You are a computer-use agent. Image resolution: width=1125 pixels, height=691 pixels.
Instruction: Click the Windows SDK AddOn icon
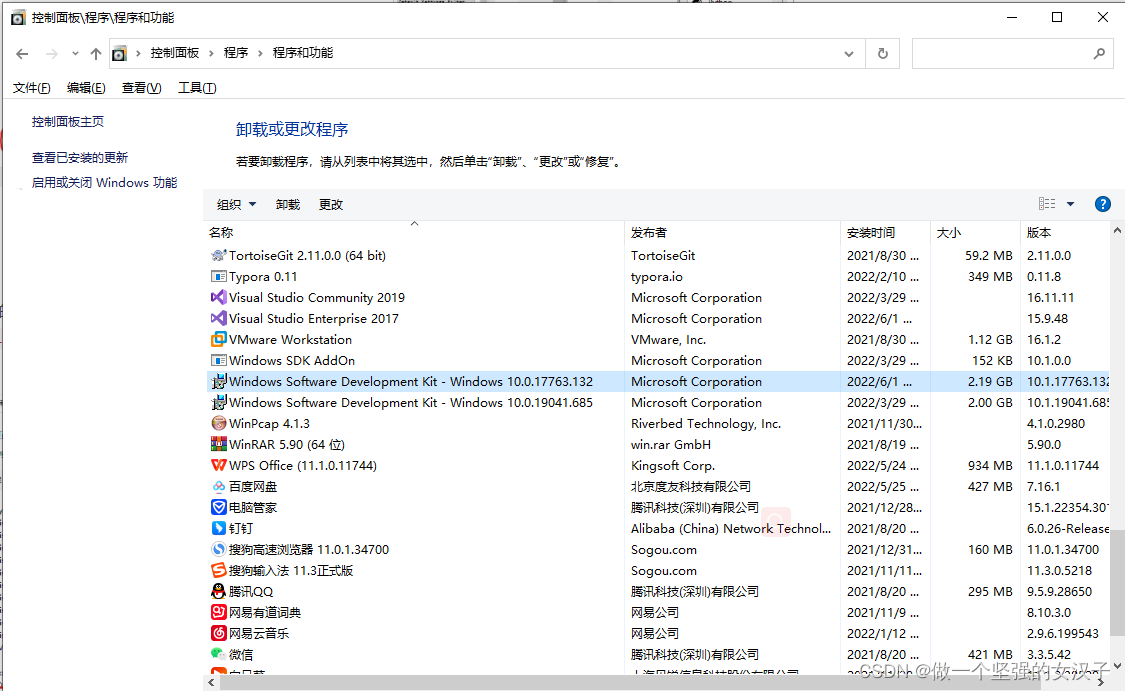coord(219,360)
